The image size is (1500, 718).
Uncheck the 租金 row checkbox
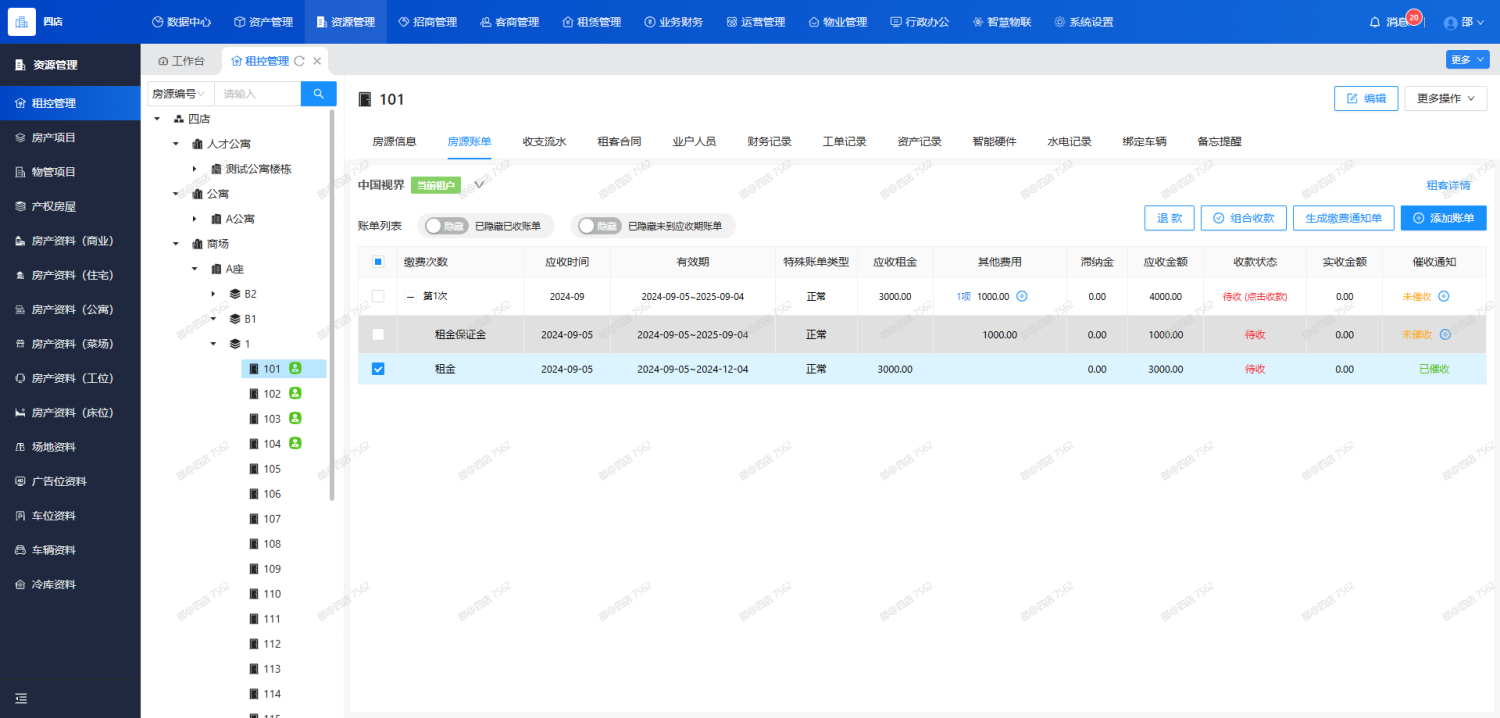[x=378, y=369]
